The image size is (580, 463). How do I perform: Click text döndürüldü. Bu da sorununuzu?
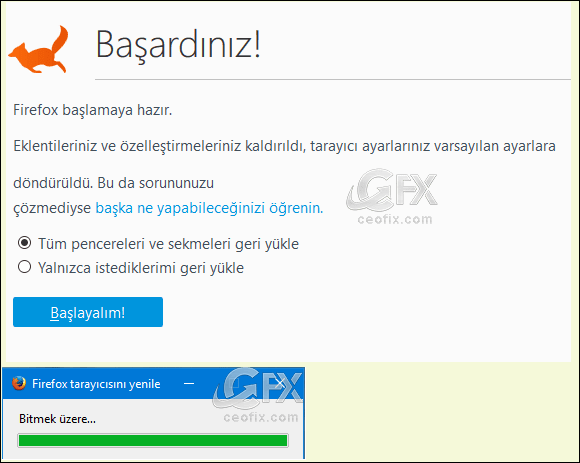[114, 183]
